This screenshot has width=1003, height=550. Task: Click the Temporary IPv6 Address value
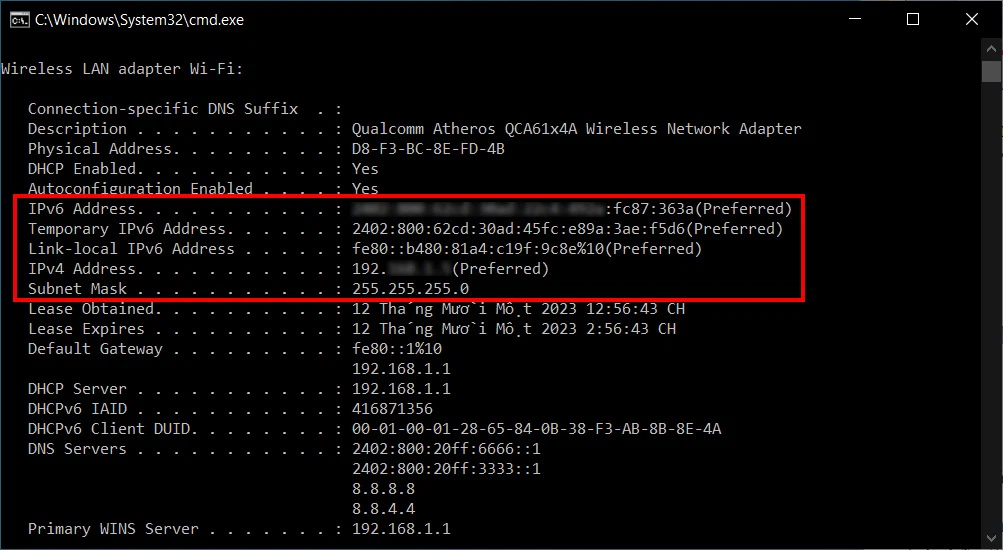(x=567, y=229)
